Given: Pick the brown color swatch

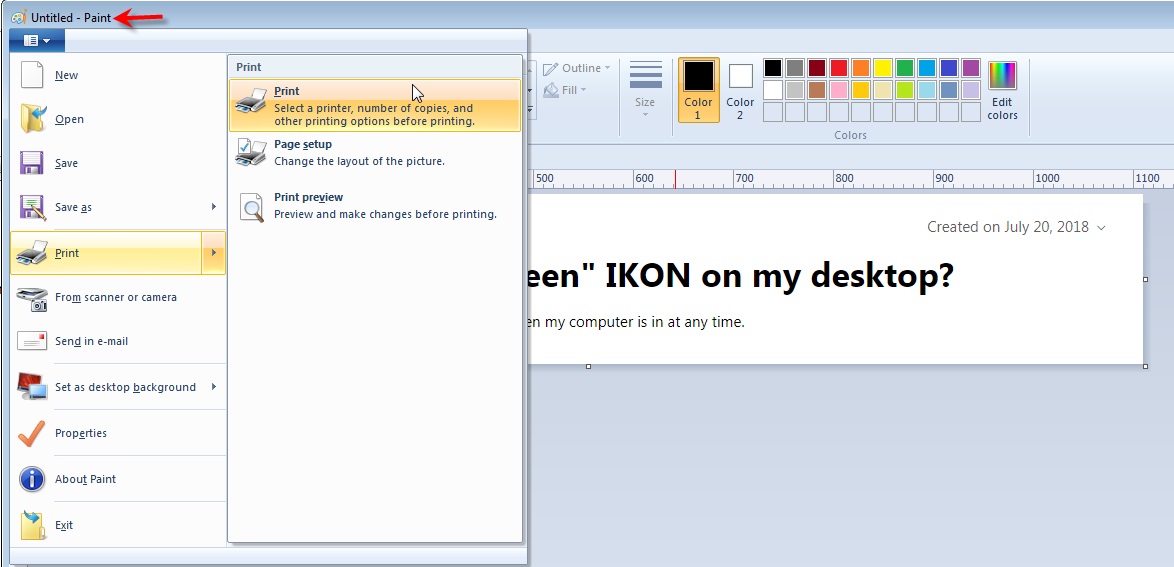Looking at the screenshot, I should tap(817, 90).
